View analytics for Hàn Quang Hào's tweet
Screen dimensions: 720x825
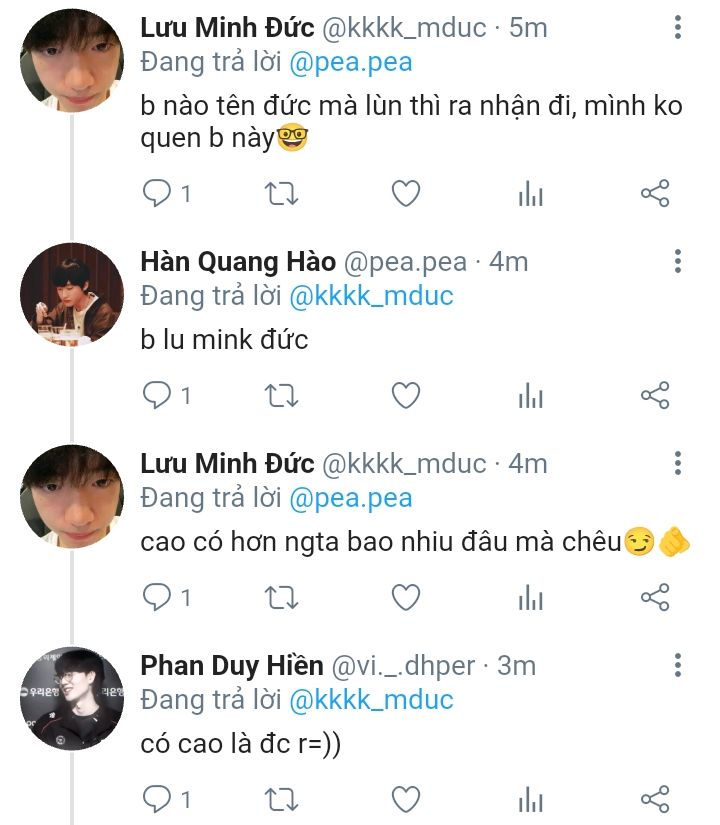coord(530,396)
